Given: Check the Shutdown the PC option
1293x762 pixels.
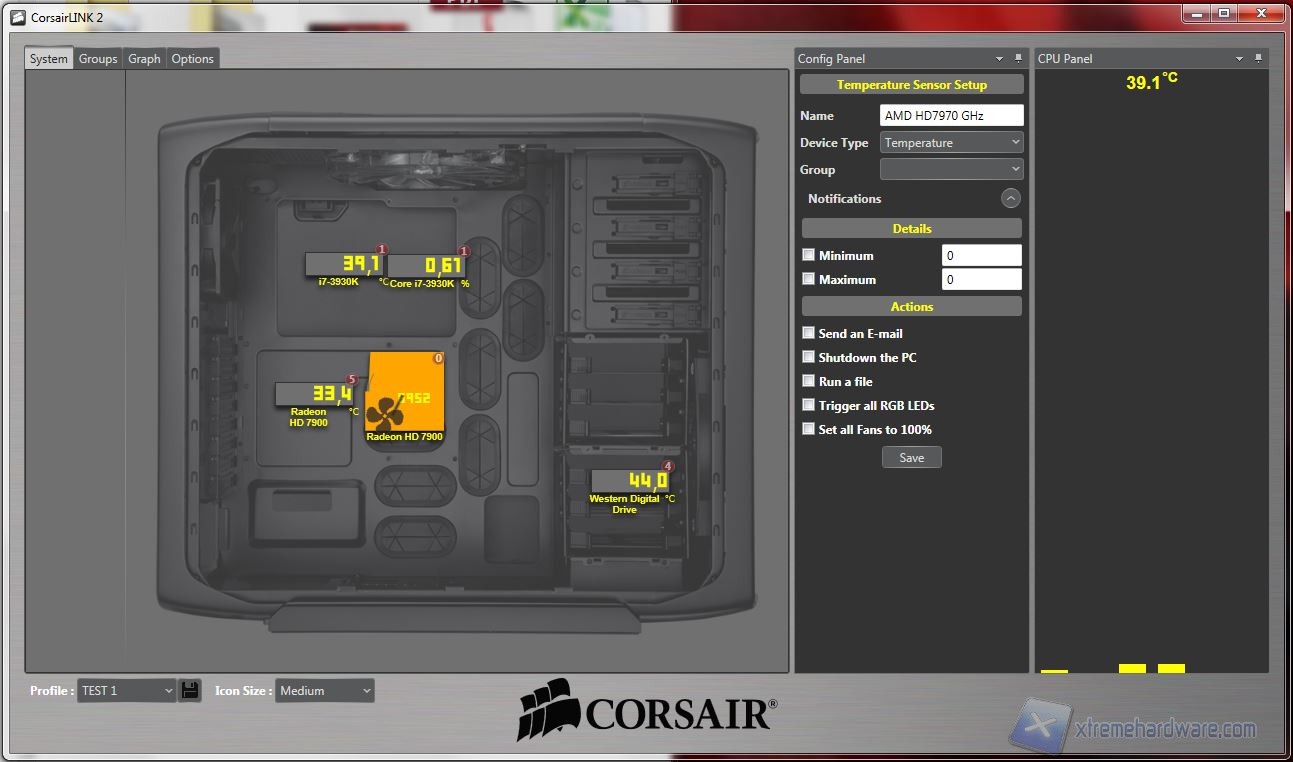Looking at the screenshot, I should (808, 357).
